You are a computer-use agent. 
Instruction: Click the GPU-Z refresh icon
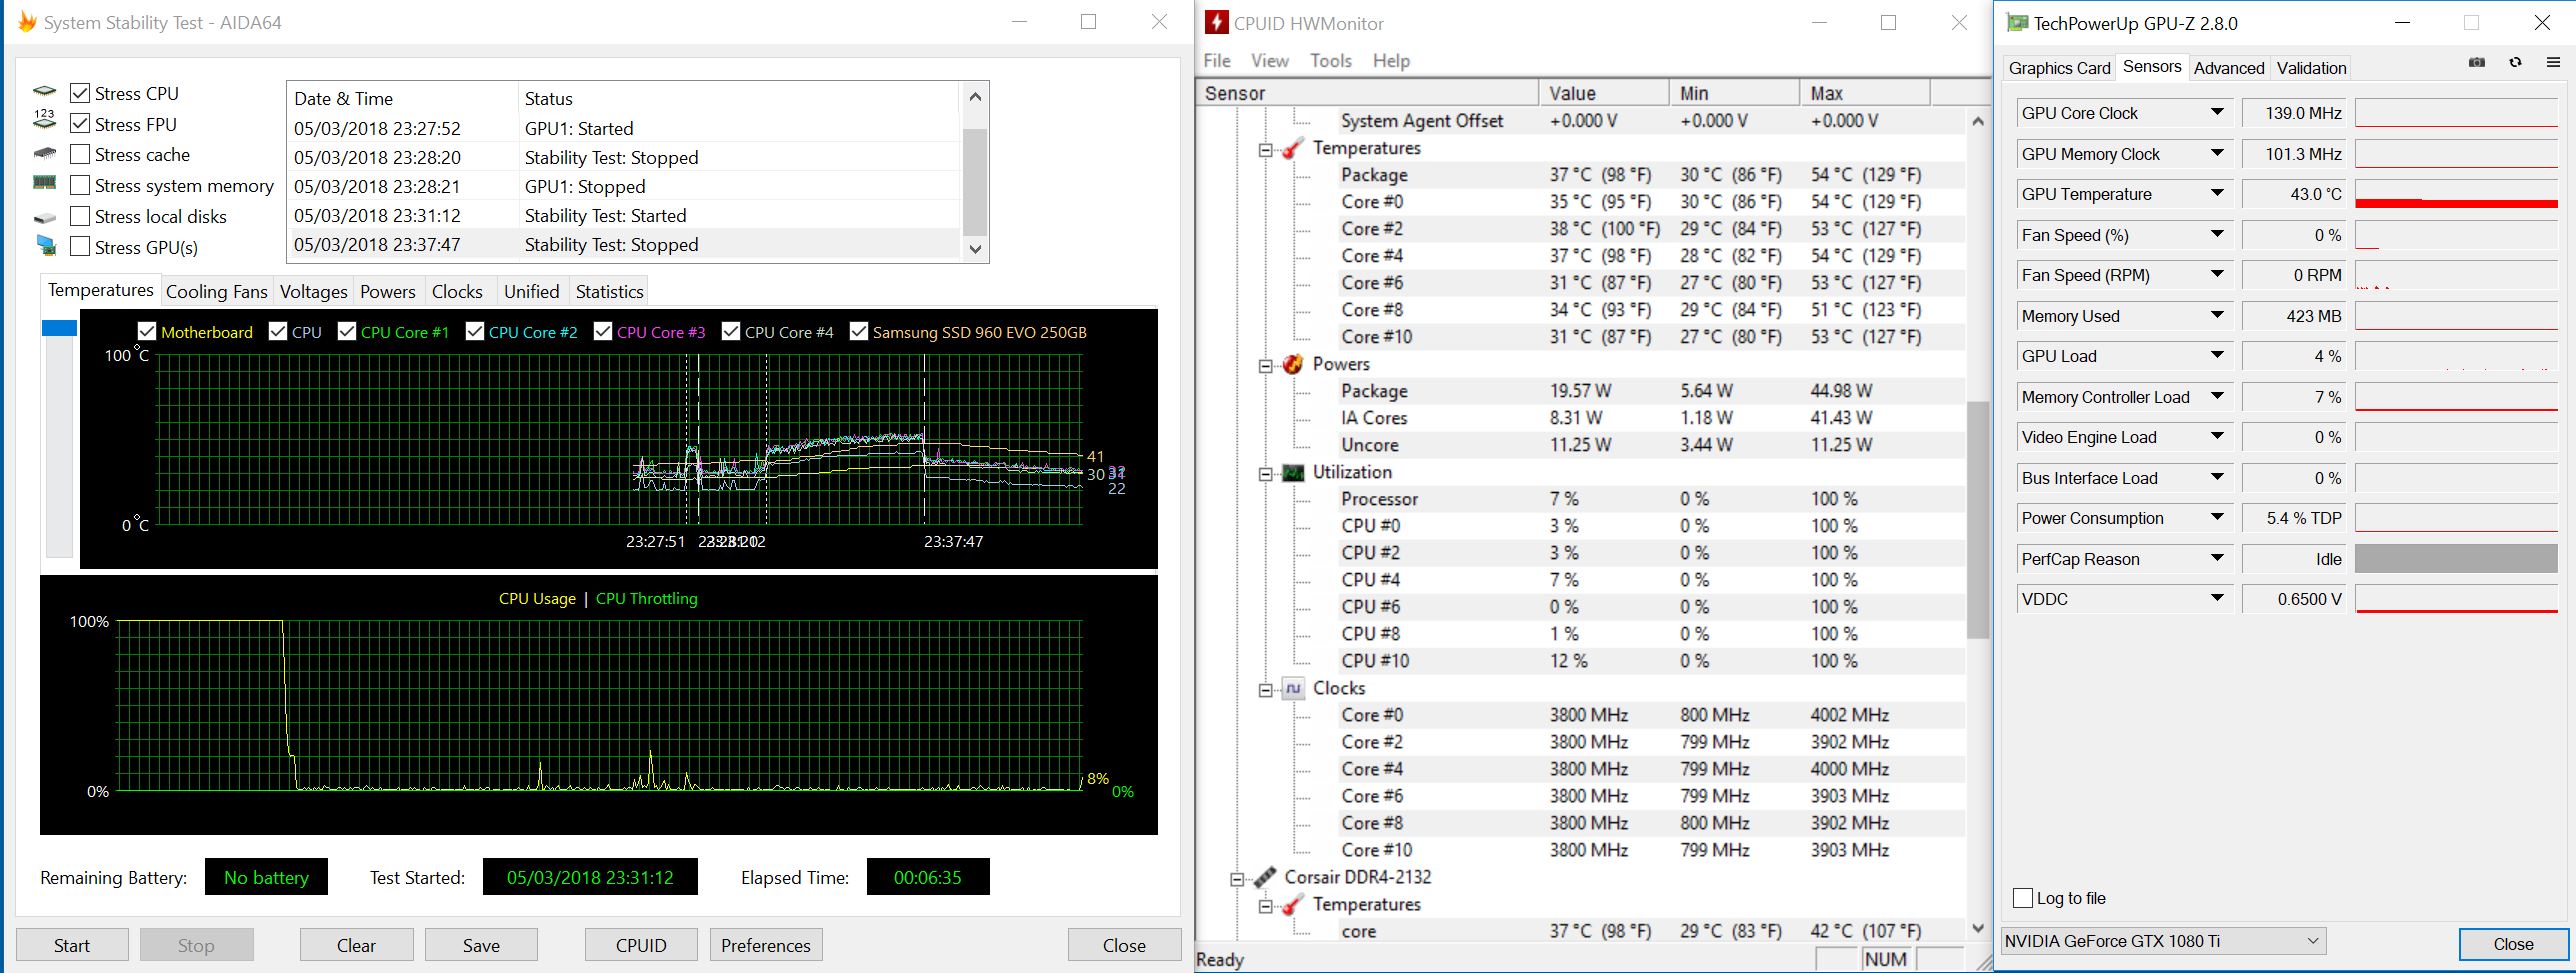(2515, 63)
